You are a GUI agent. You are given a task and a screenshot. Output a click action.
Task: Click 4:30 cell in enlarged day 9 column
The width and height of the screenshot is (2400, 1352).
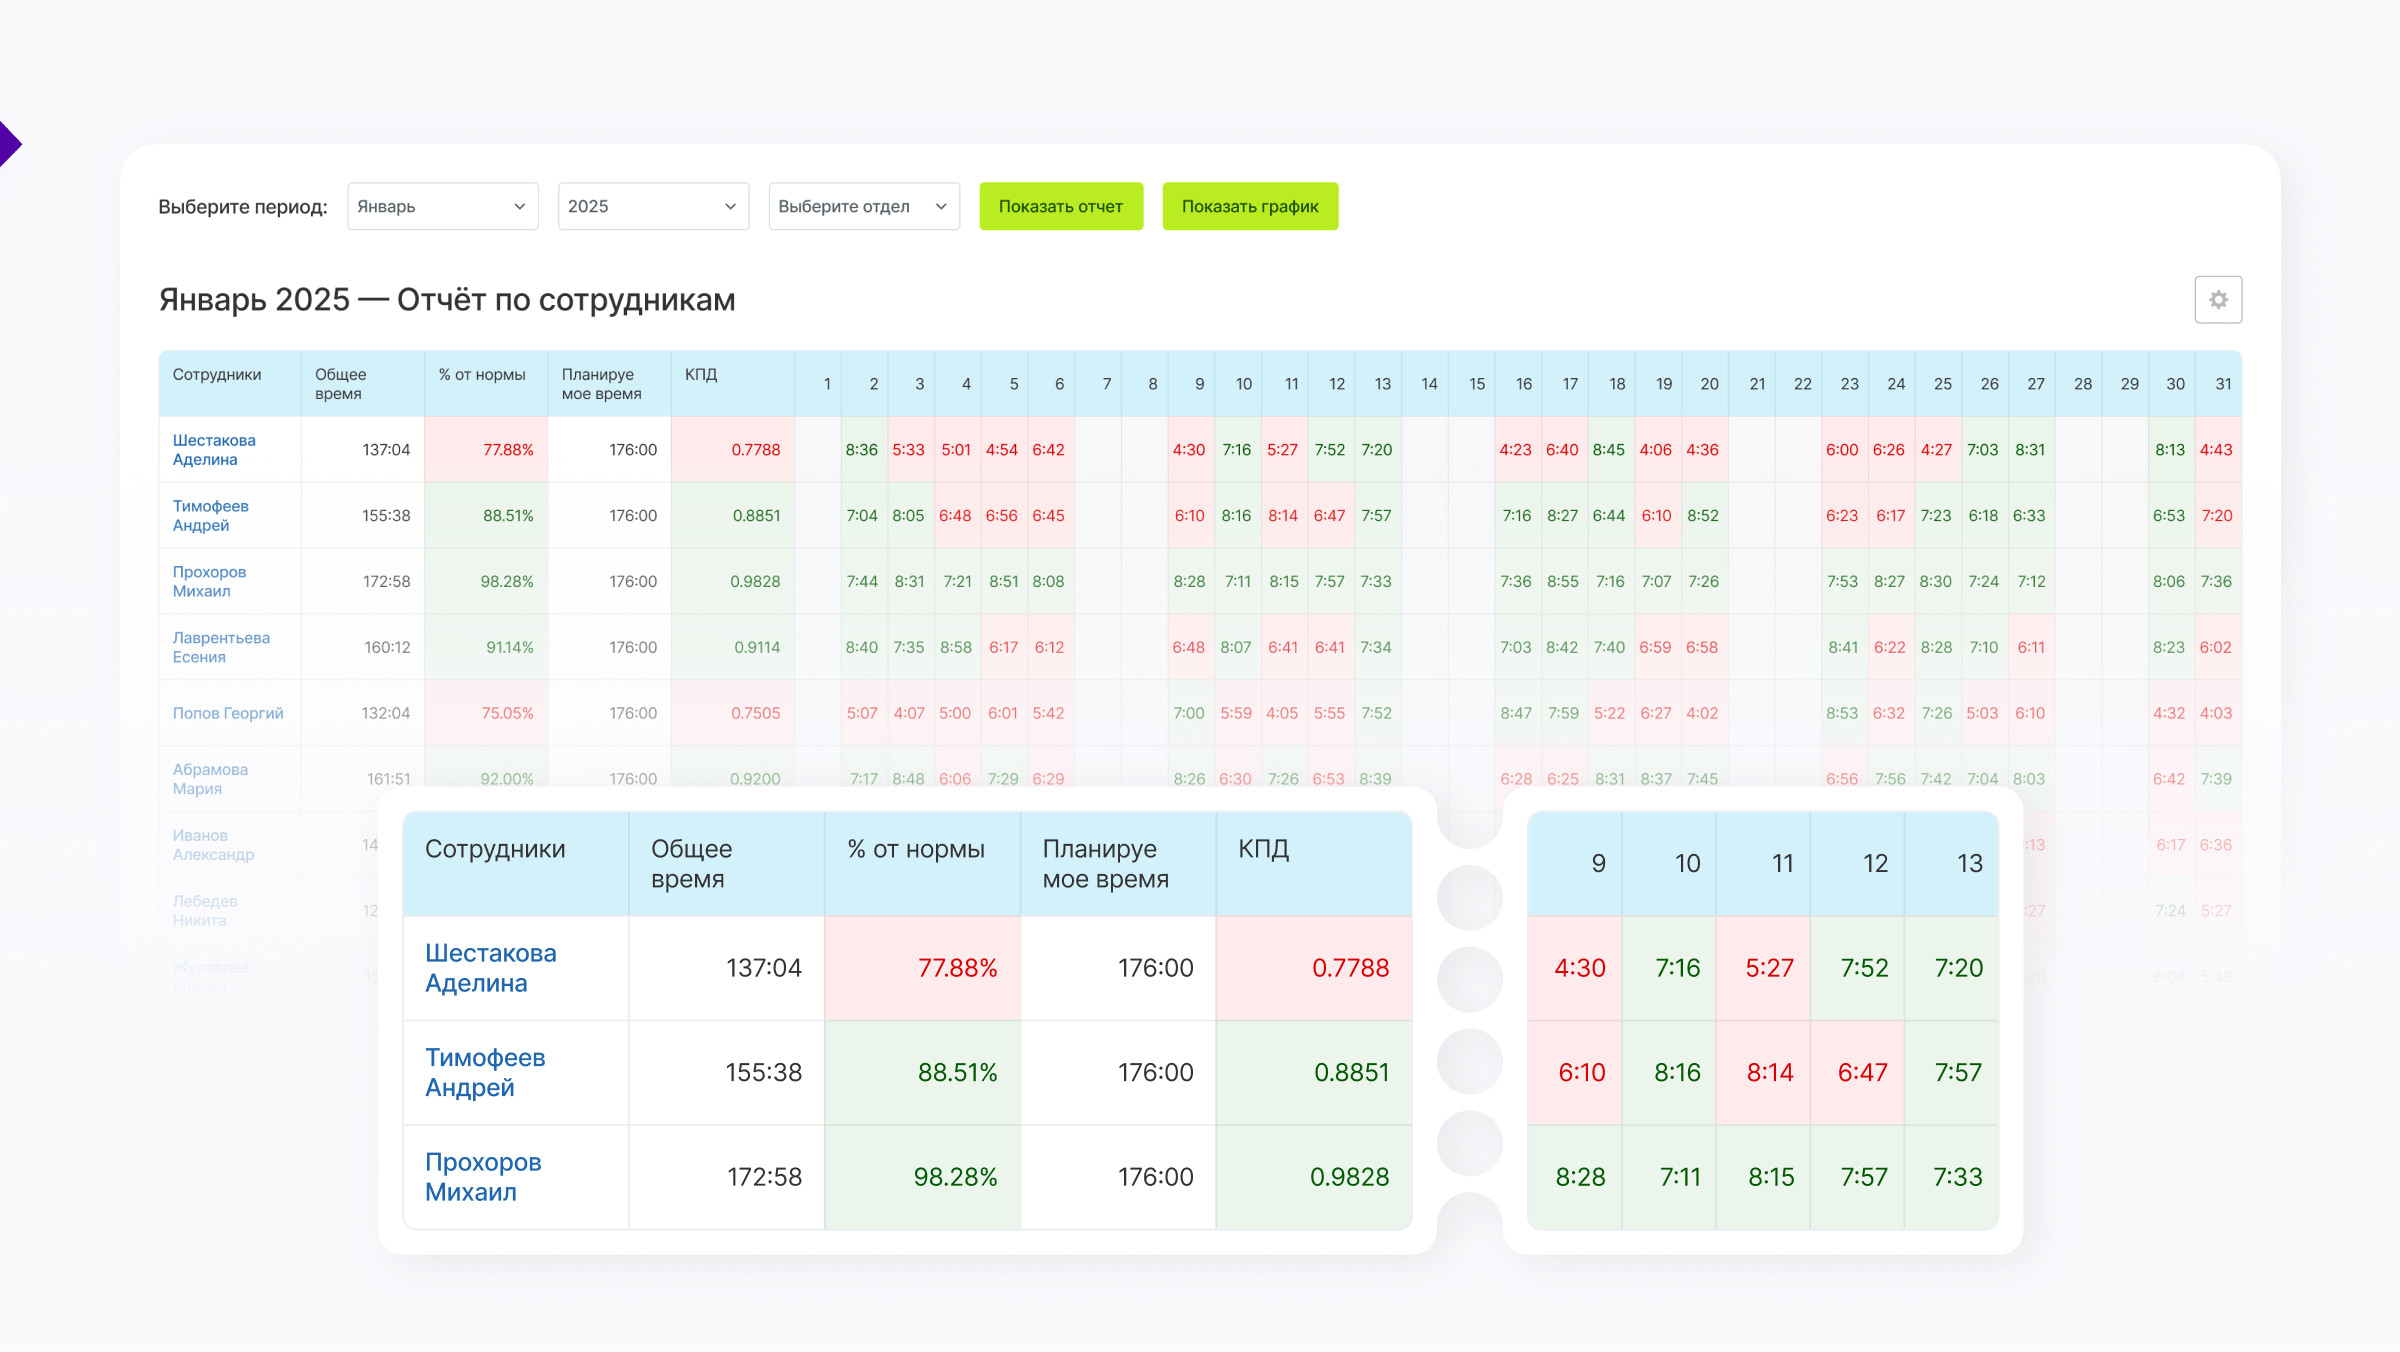pos(1579,968)
